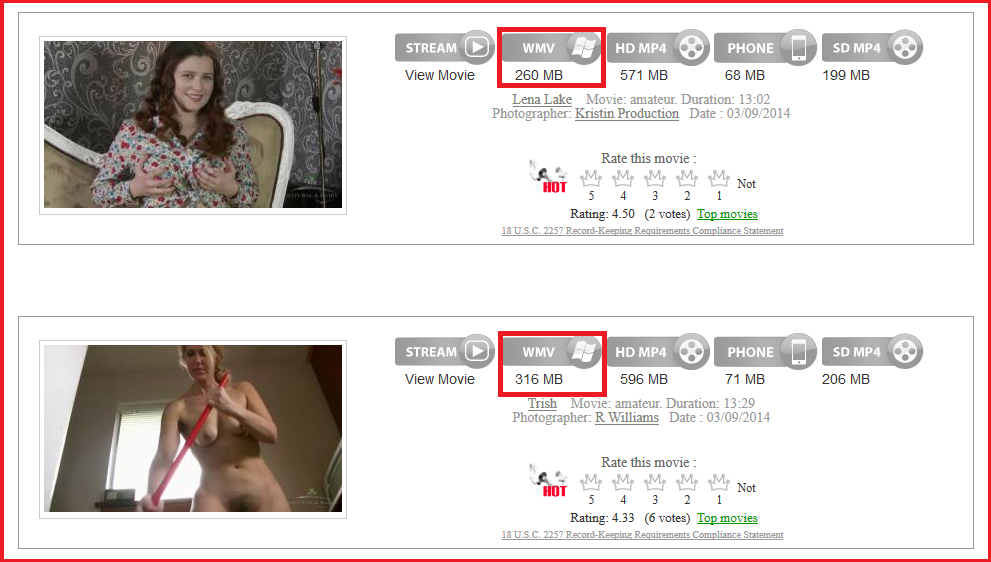This screenshot has width=991, height=562.
Task: Download the 260 MB WMV file
Action: pyautogui.click(x=551, y=48)
